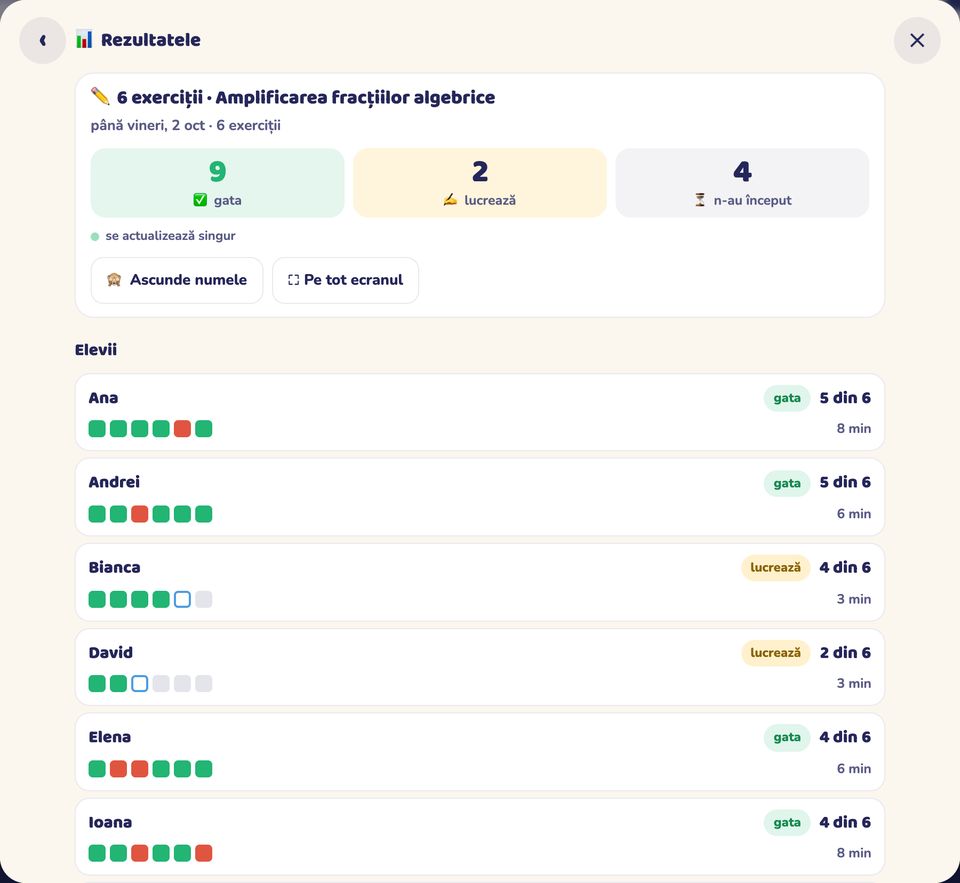Click the bar chart icon beside Rezultatele

tap(84, 40)
